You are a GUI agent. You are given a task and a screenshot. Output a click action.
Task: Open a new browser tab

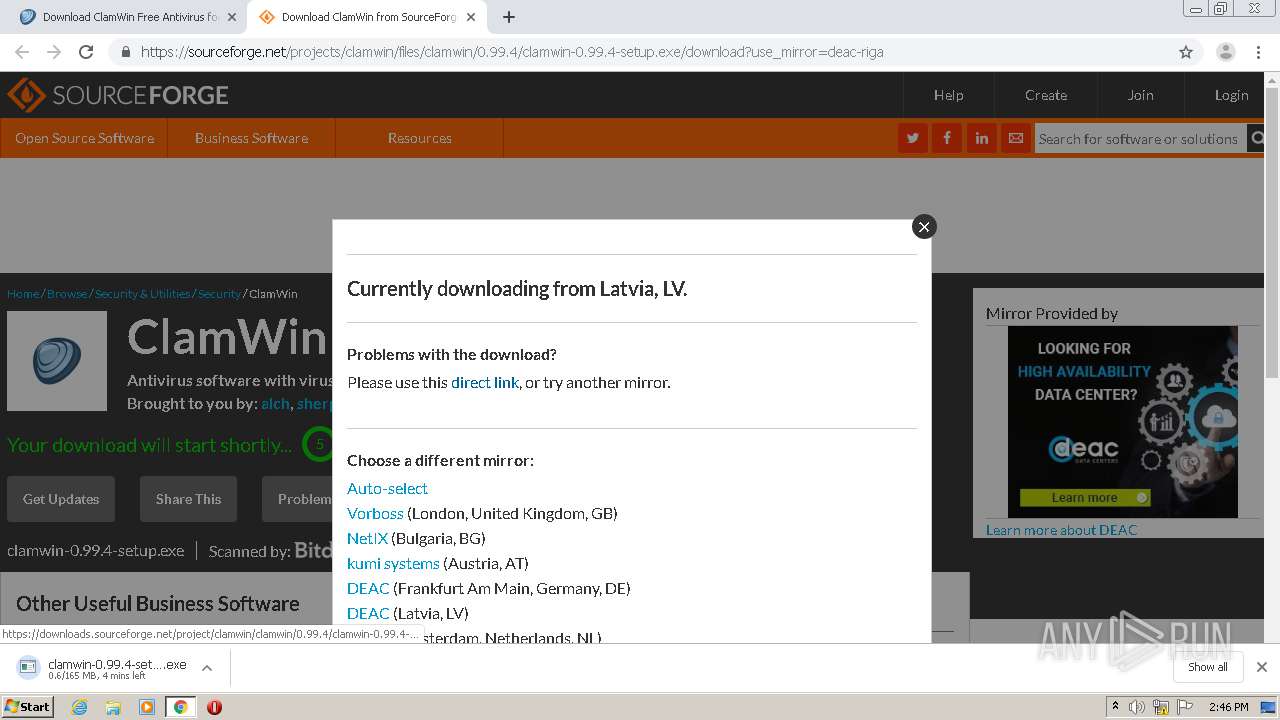coord(508,17)
